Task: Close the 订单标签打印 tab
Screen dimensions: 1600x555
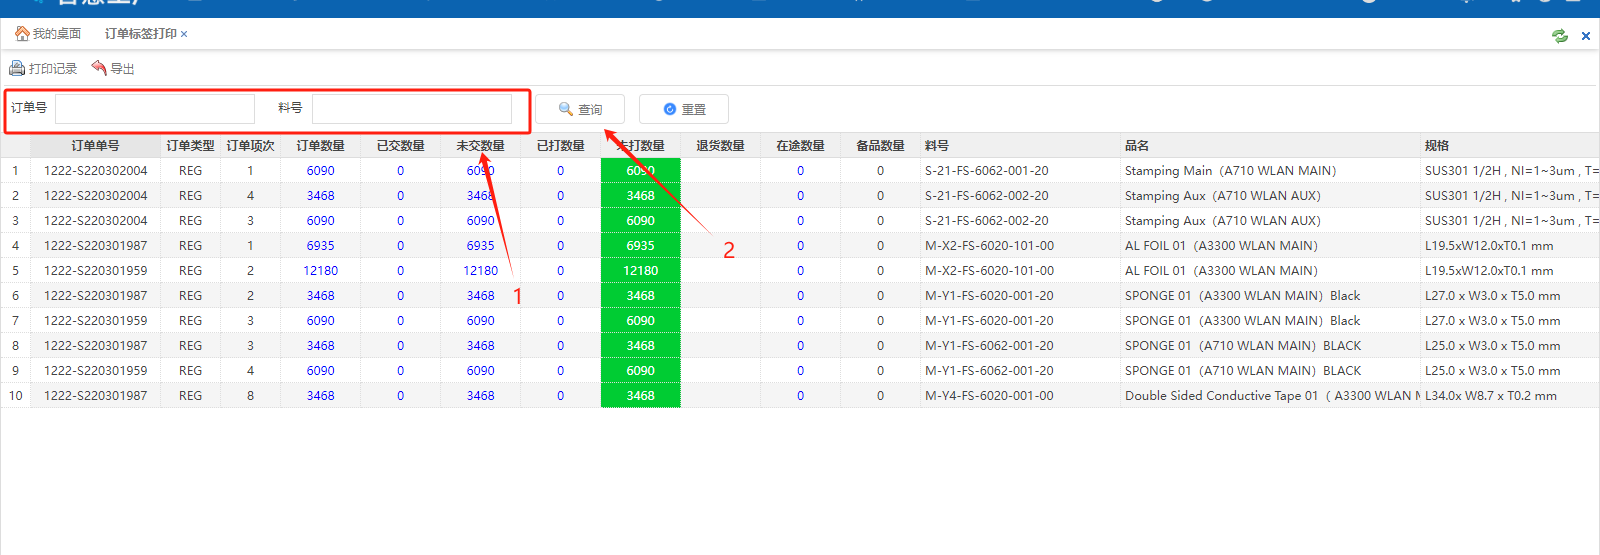Action: click(184, 34)
